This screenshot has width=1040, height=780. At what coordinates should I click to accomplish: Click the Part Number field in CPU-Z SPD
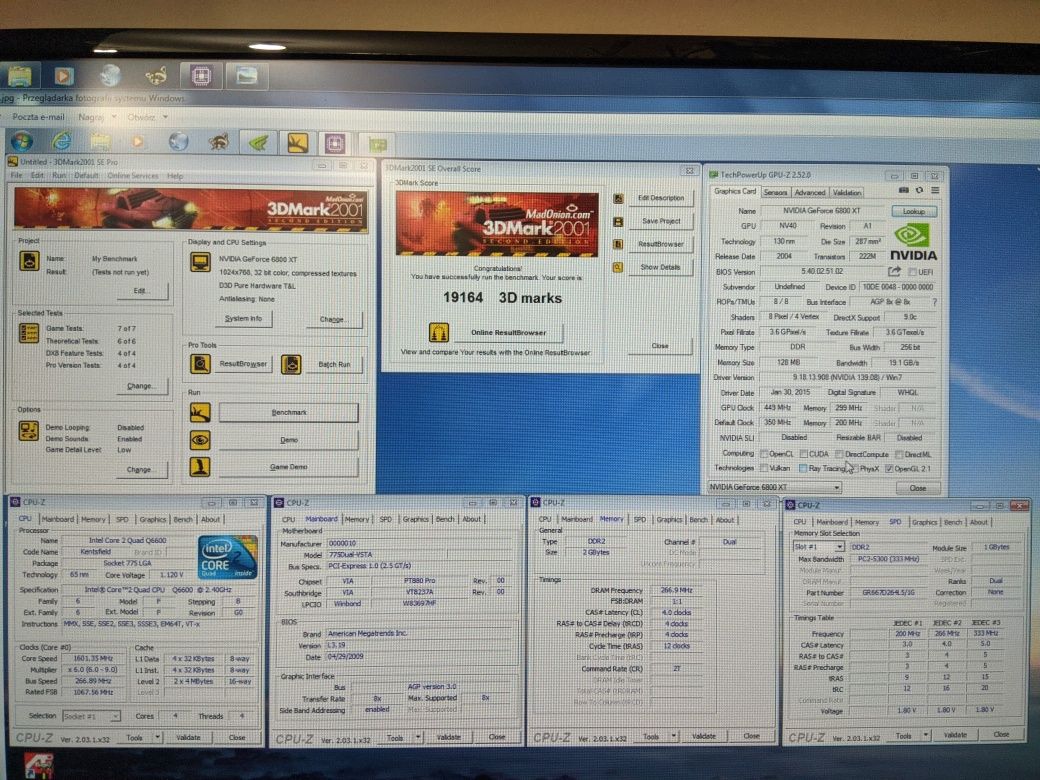(x=889, y=592)
